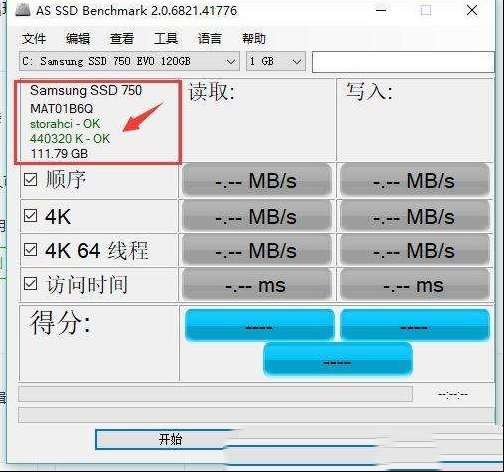Open the 工具 menu
Viewport: 504px width, 472px height.
click(166, 38)
